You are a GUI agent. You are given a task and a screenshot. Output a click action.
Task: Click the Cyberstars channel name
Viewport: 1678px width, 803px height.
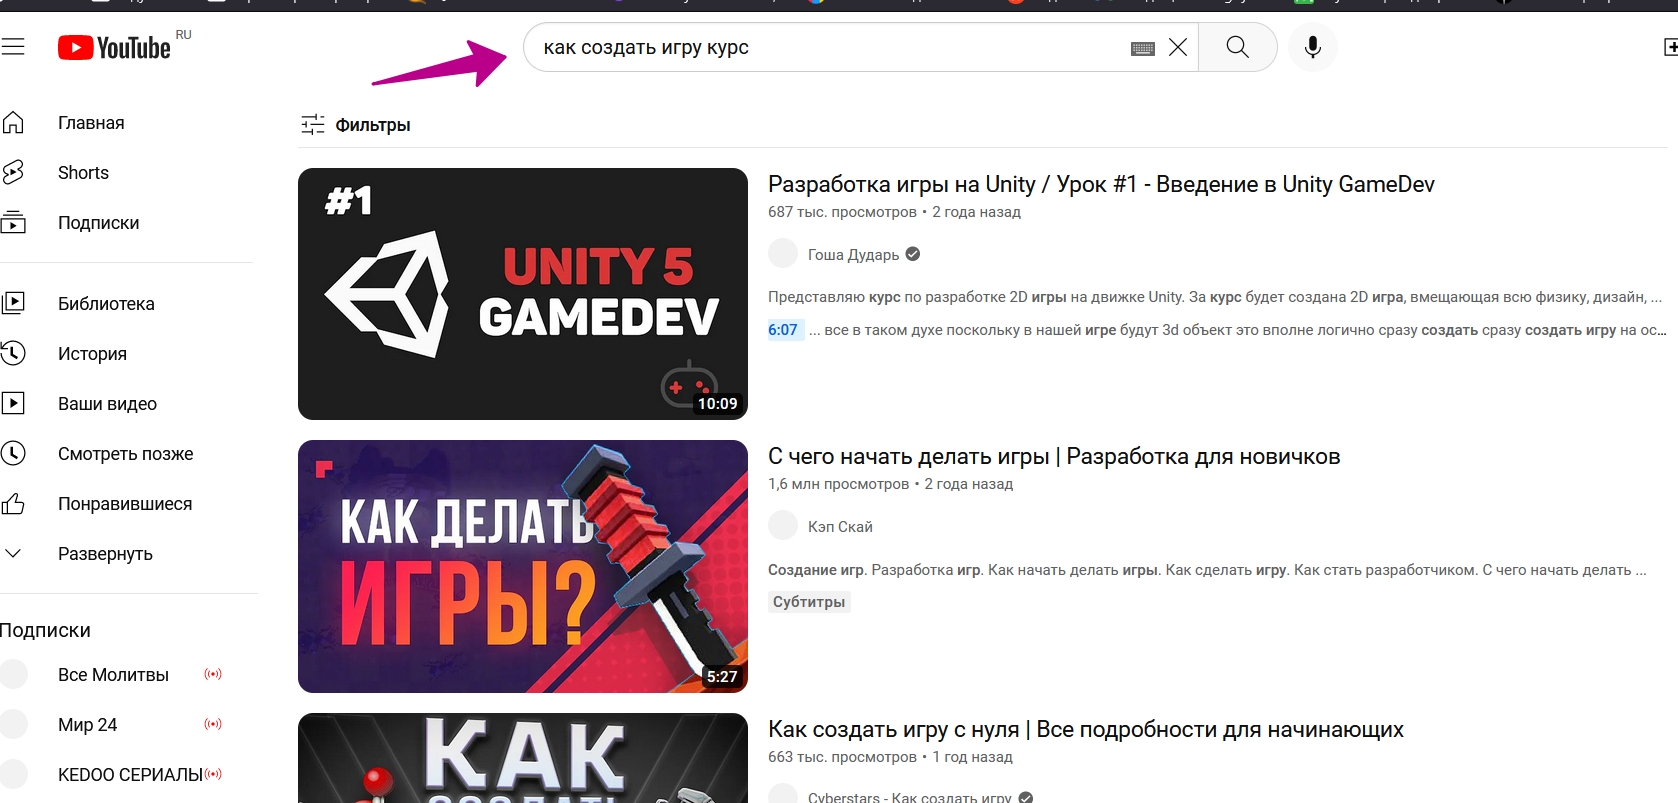pyautogui.click(x=910, y=797)
